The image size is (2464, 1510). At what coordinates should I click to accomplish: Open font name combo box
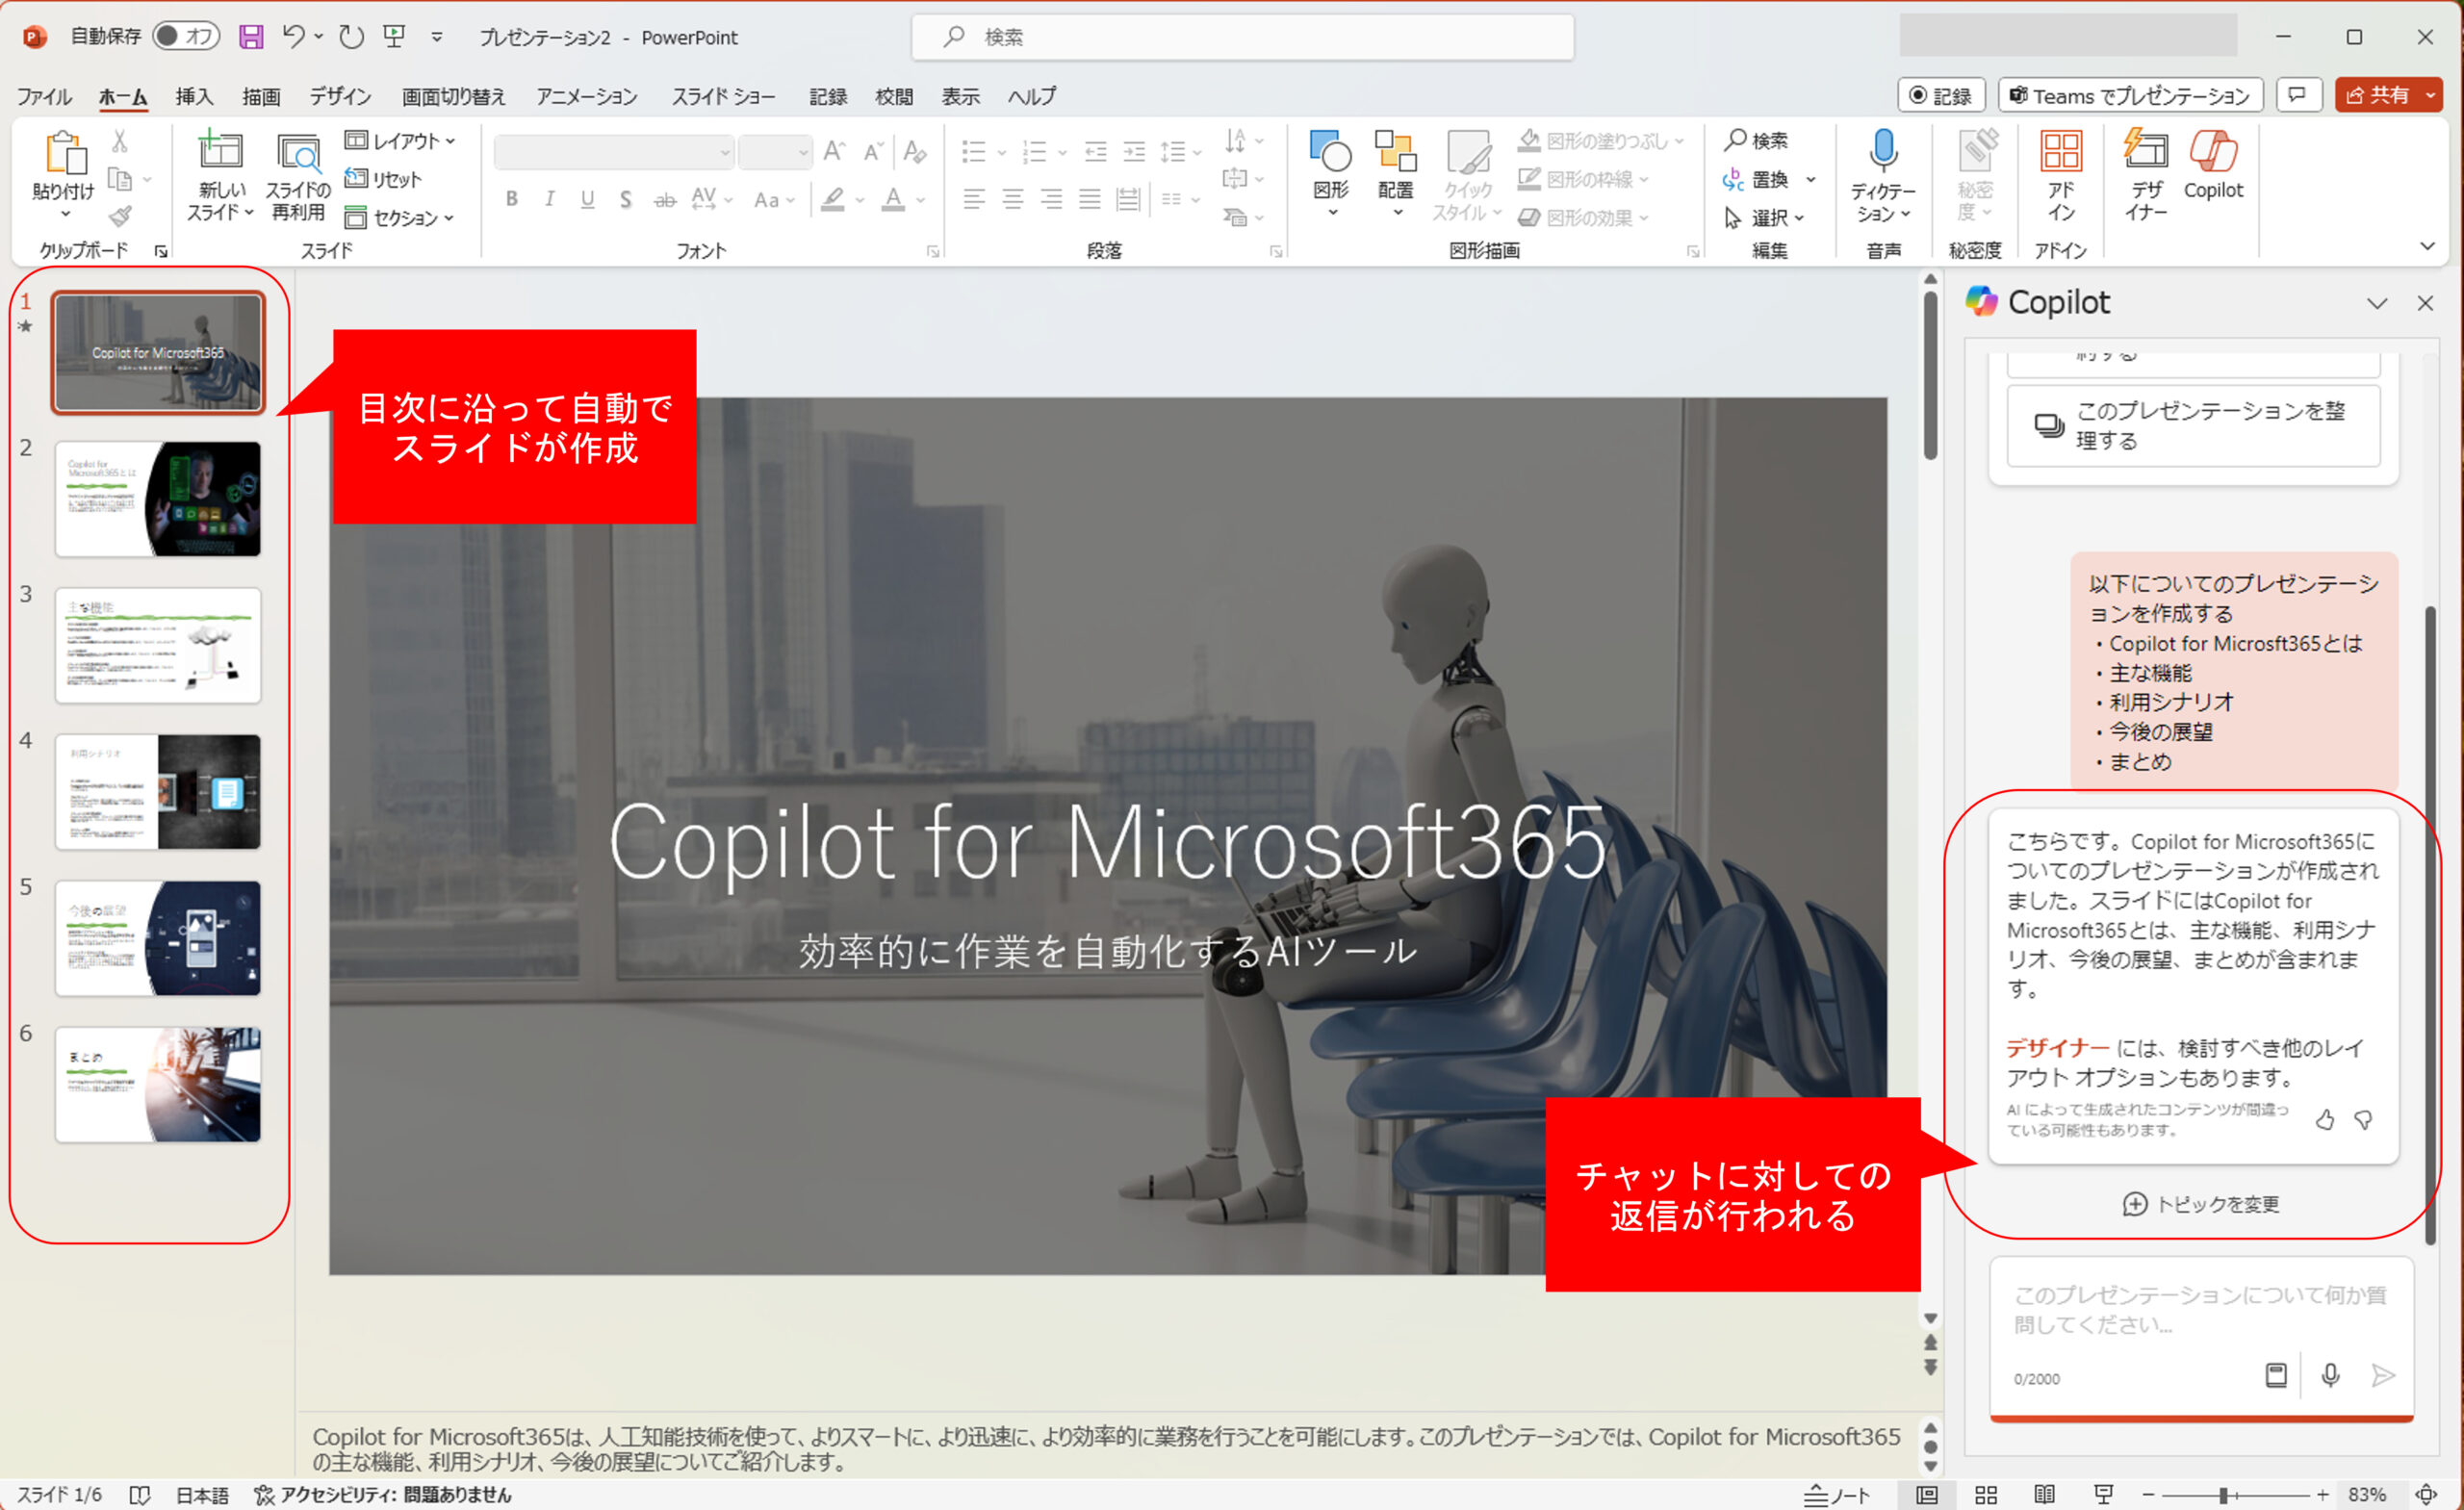[614, 153]
